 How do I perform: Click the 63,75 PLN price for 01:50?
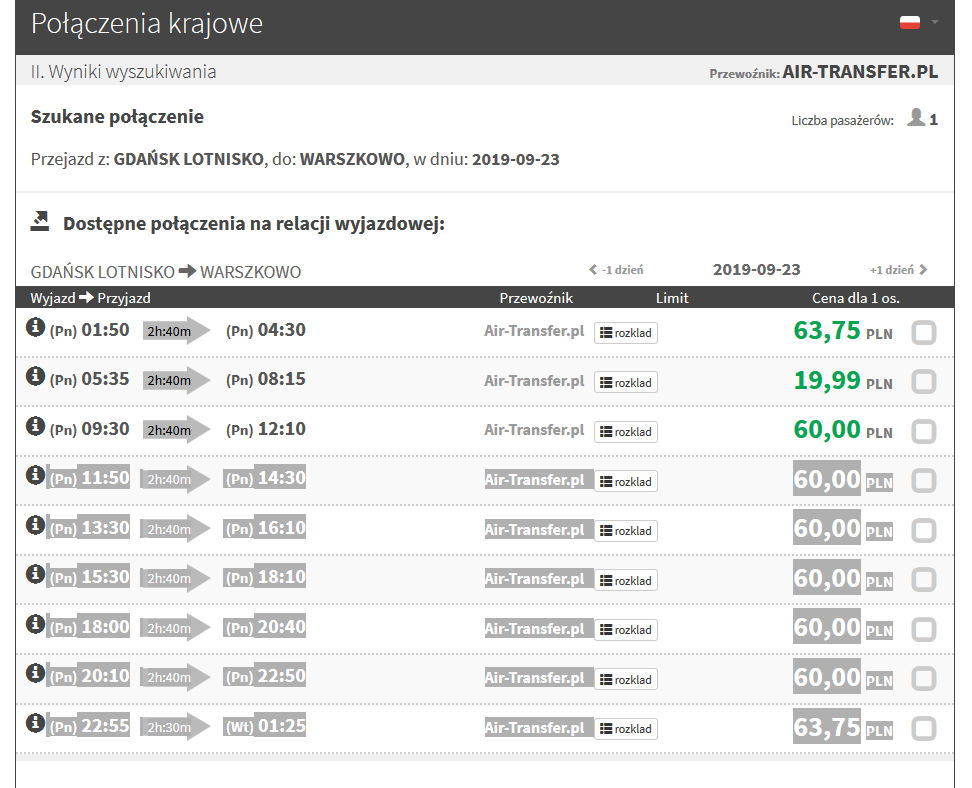coord(843,330)
